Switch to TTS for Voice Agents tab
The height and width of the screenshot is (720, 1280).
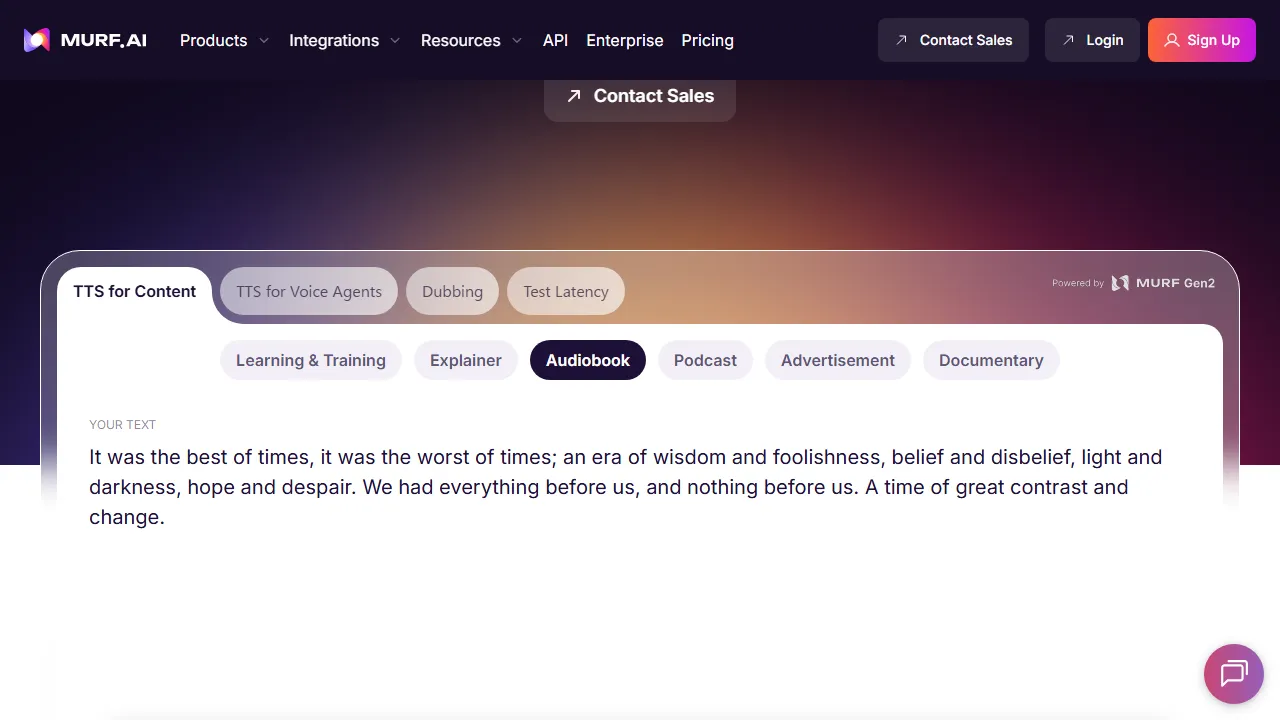click(308, 291)
